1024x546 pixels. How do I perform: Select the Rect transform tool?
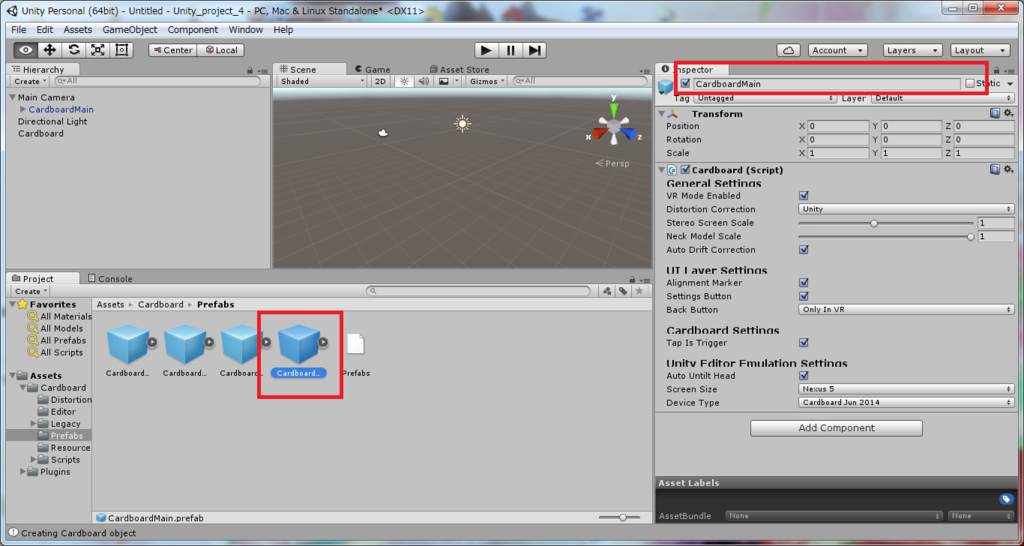tap(121, 50)
